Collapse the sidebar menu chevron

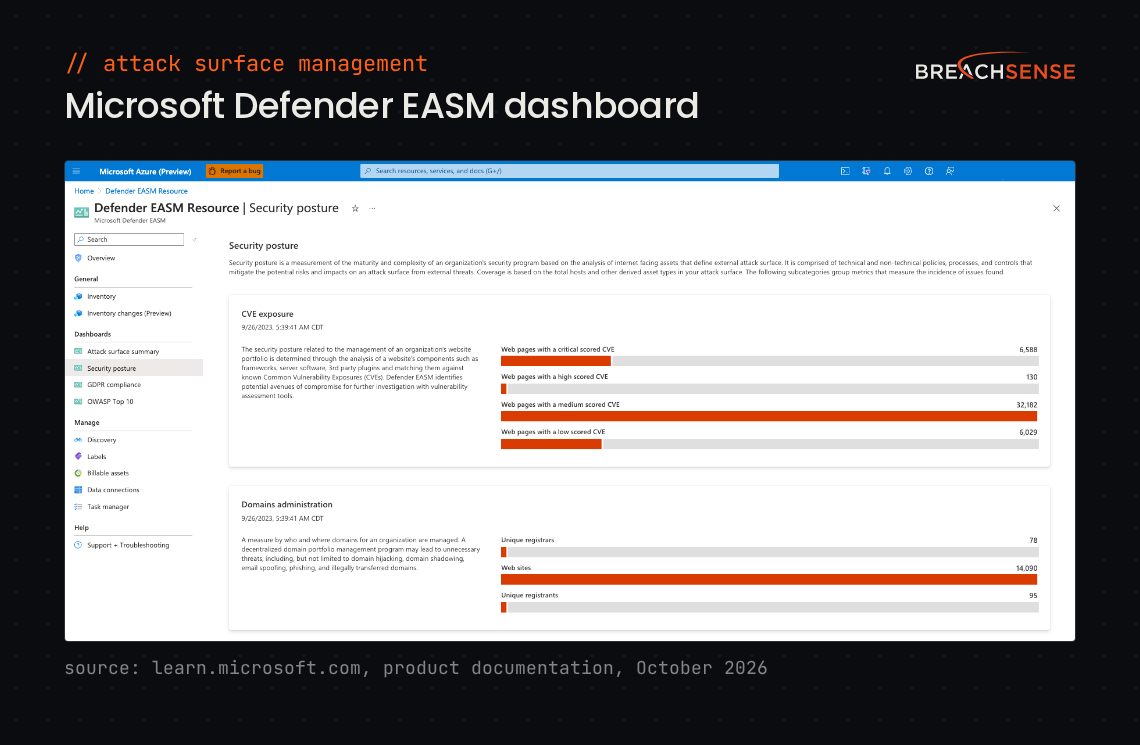click(x=194, y=239)
